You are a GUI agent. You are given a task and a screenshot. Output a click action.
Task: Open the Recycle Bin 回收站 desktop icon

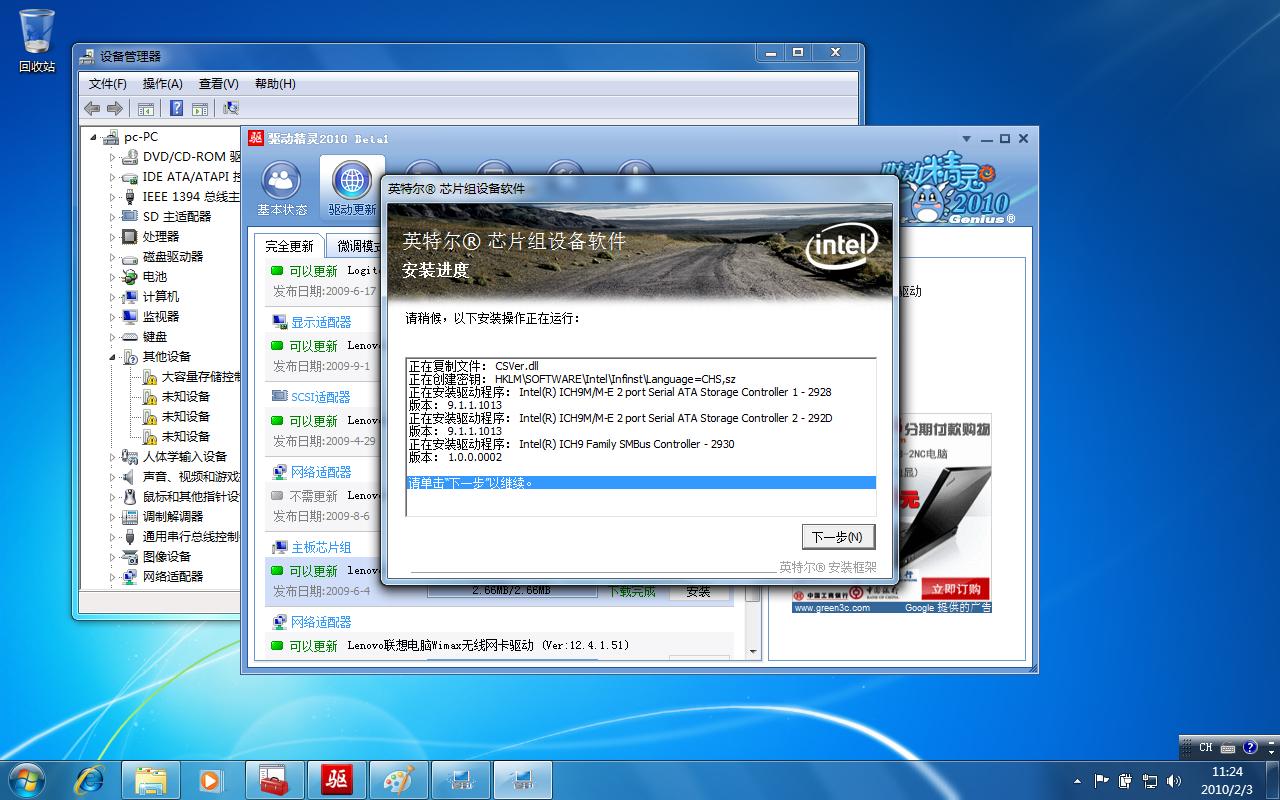click(x=37, y=41)
